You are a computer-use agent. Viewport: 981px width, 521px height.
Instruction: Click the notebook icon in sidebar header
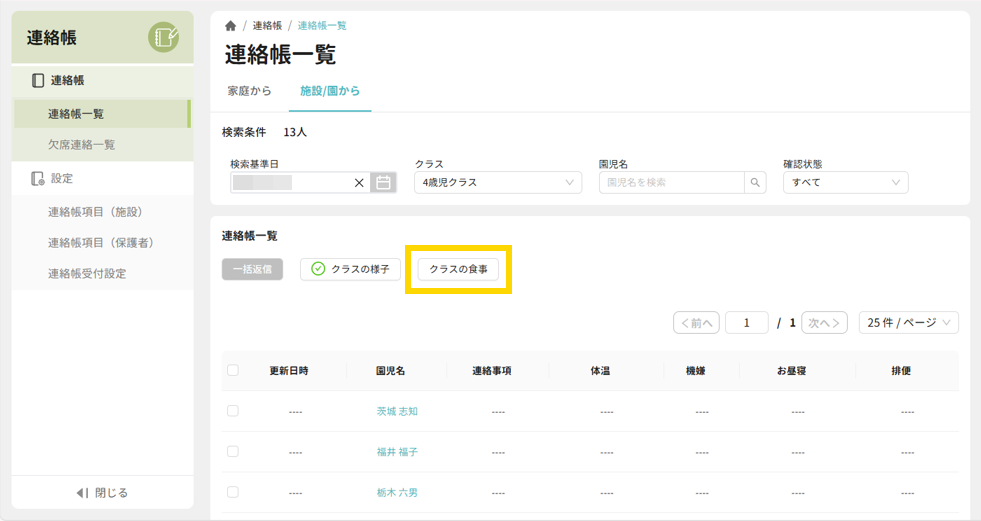point(163,37)
